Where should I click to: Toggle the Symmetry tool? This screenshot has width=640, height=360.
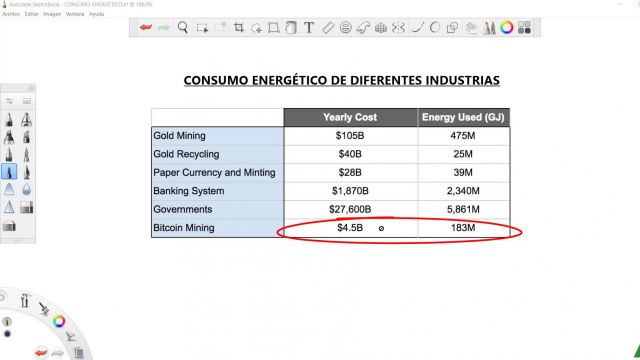point(398,27)
